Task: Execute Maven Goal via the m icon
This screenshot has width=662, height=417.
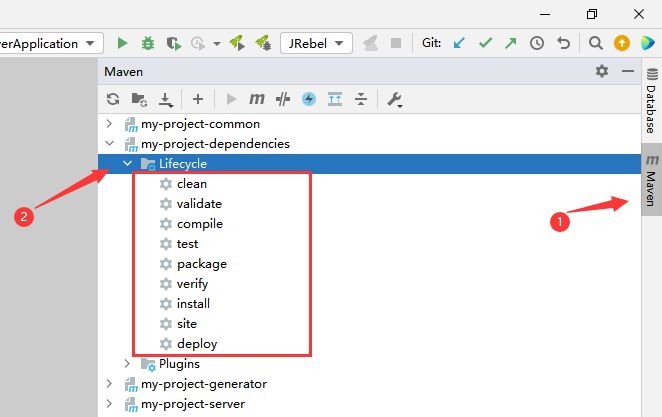Action: (257, 99)
